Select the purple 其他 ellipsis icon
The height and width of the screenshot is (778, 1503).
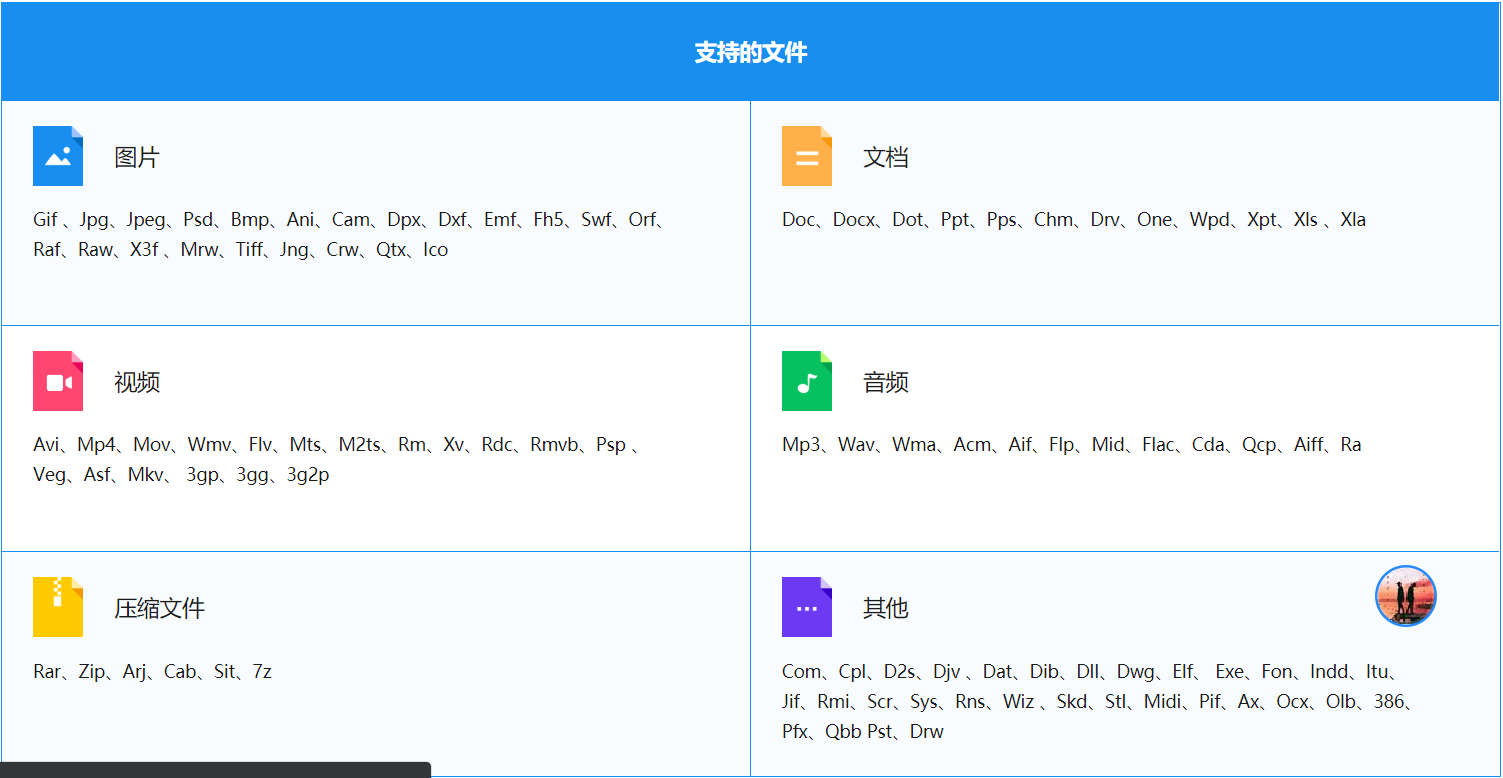[x=806, y=606]
